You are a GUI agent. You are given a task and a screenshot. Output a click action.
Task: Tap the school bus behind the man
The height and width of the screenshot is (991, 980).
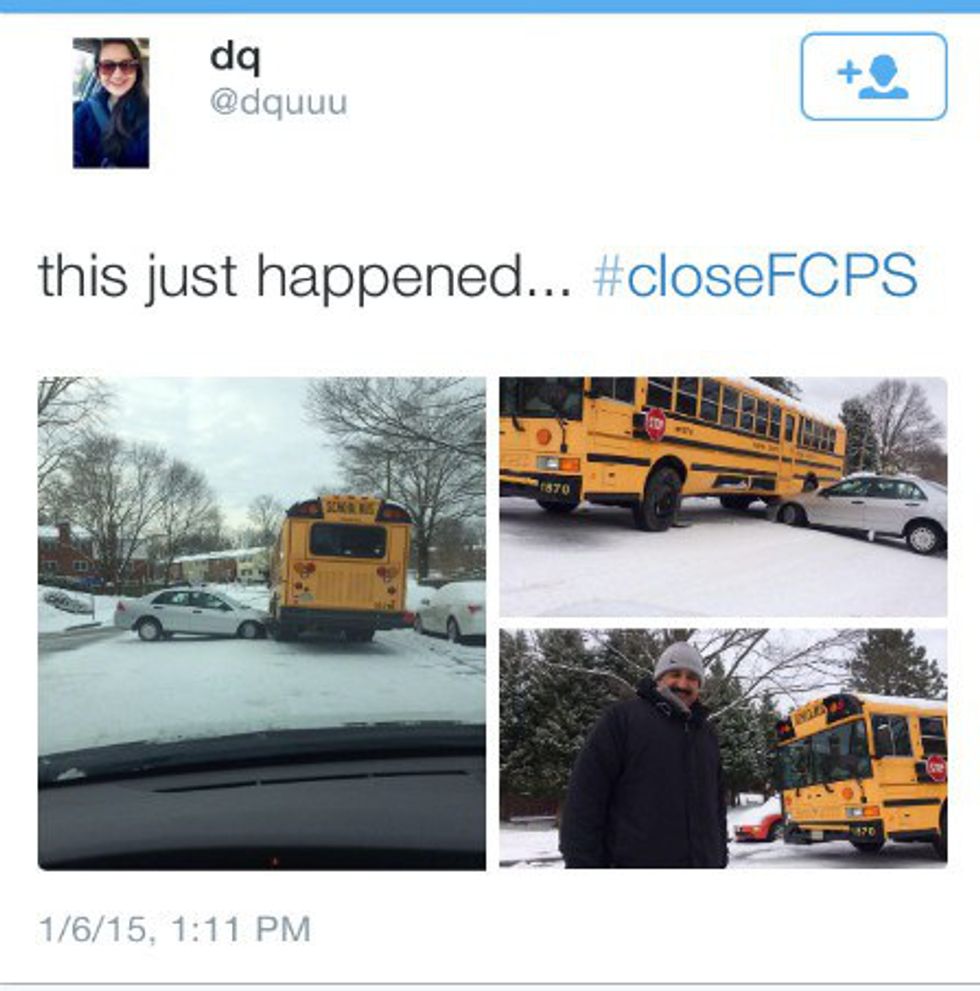coord(862,775)
